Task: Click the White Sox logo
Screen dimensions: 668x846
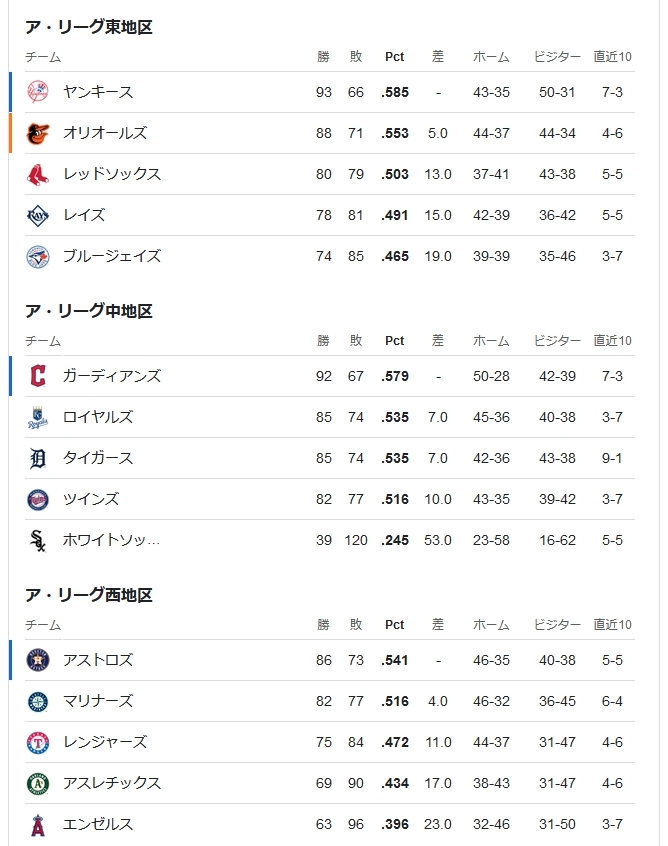Action: coord(38,540)
